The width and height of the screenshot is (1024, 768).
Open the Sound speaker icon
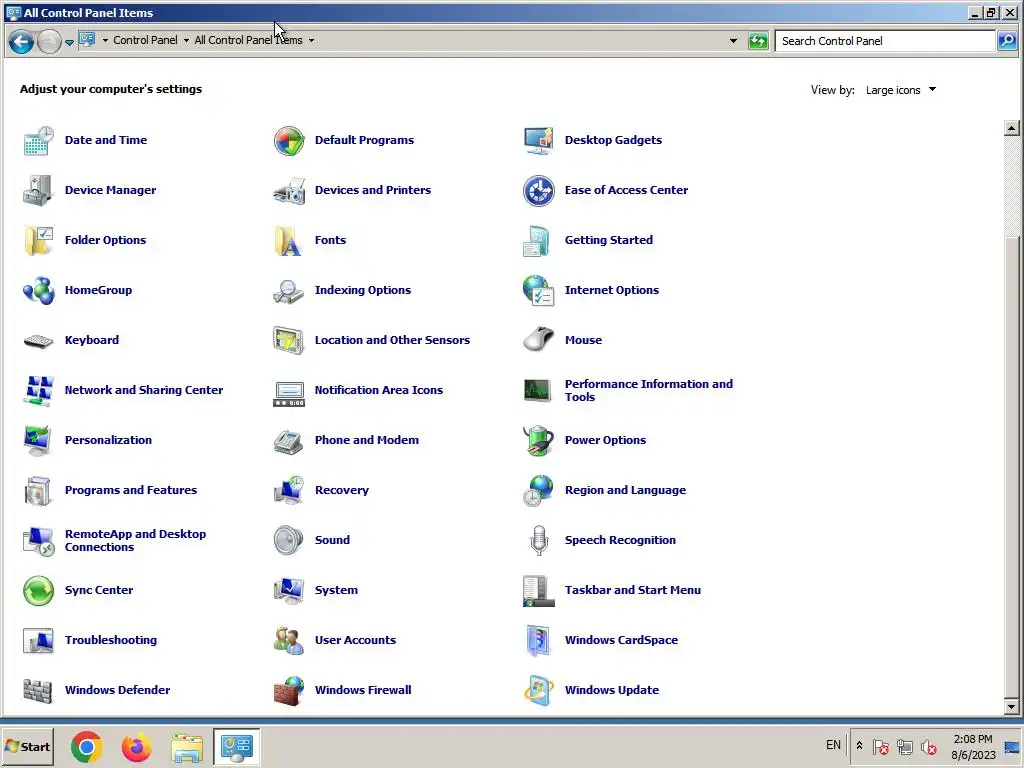point(289,540)
